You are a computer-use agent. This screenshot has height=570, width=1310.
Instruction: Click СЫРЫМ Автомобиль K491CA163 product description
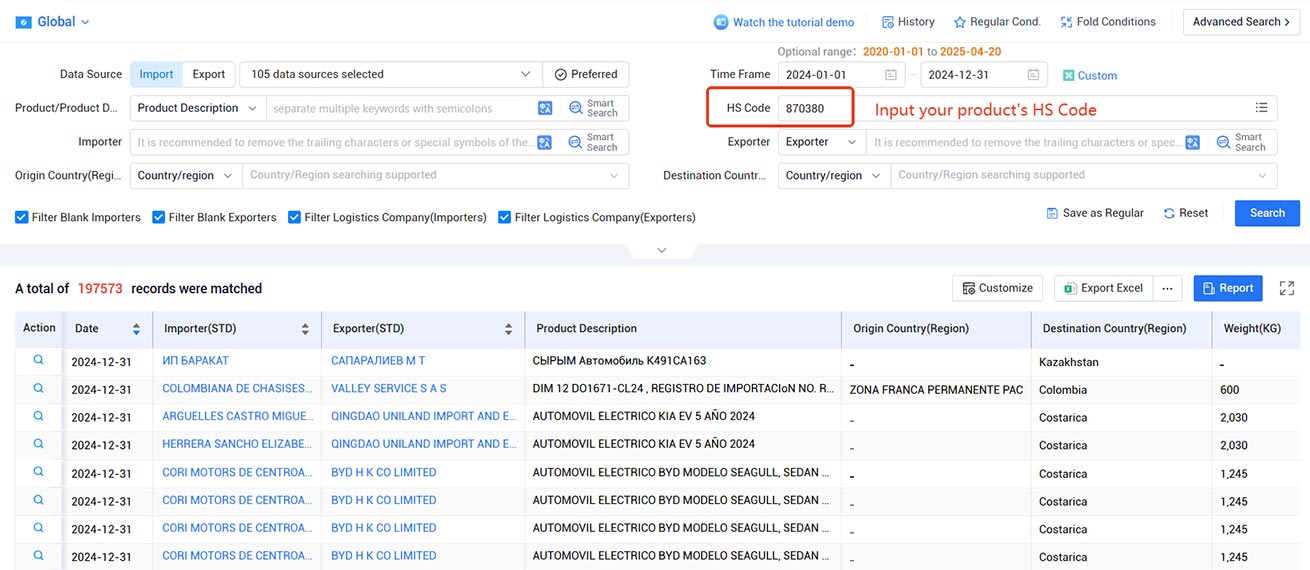click(619, 361)
